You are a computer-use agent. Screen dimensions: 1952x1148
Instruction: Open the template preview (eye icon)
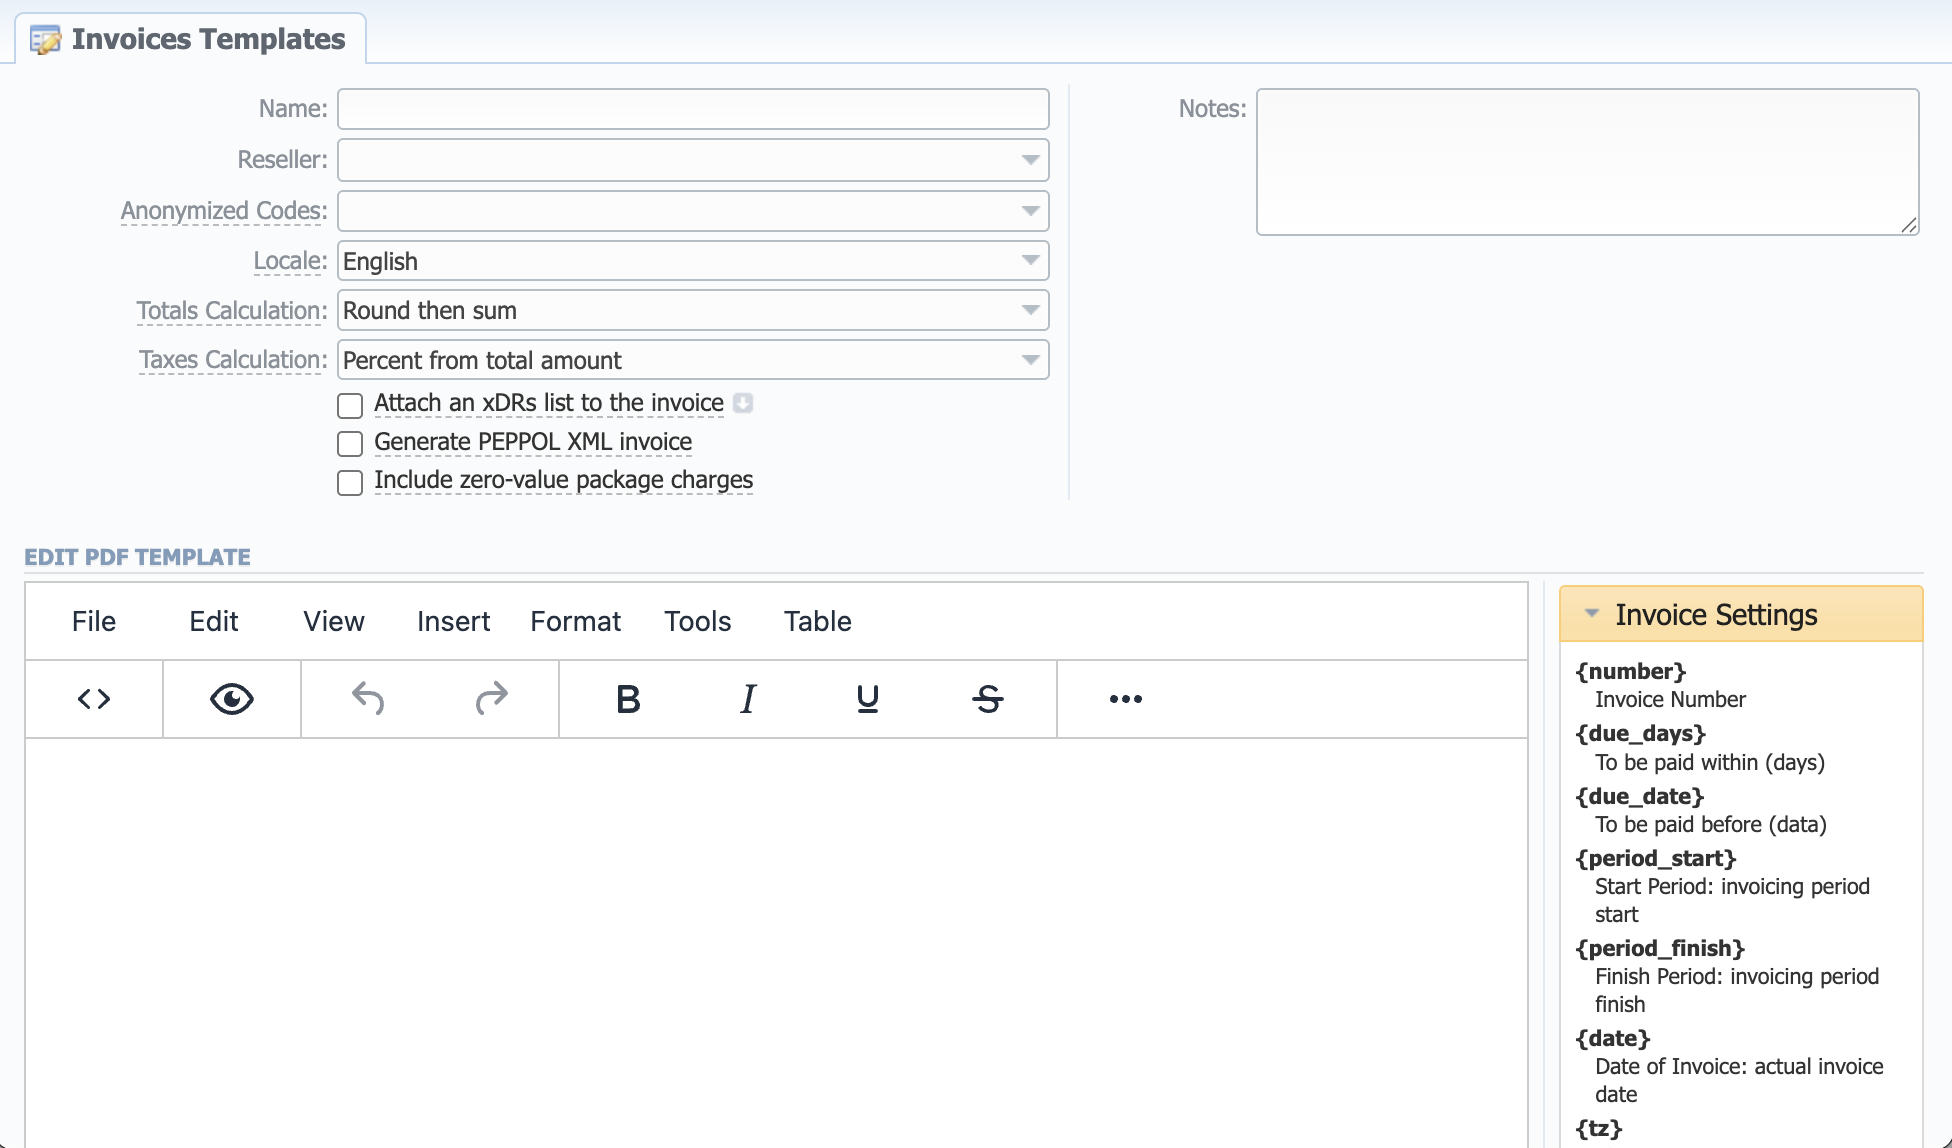pyautogui.click(x=231, y=699)
